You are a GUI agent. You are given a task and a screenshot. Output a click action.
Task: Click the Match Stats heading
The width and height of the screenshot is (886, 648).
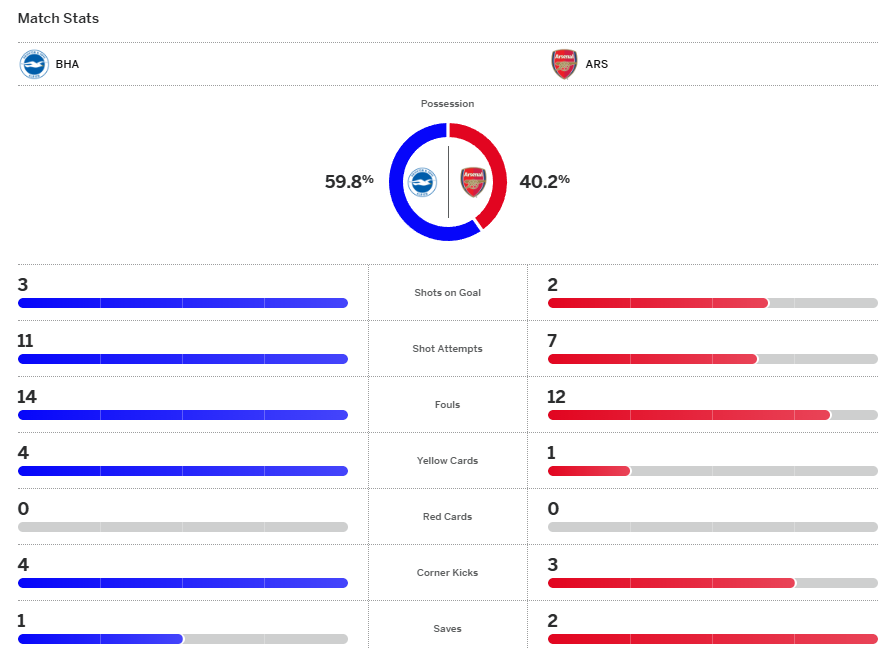[58, 18]
